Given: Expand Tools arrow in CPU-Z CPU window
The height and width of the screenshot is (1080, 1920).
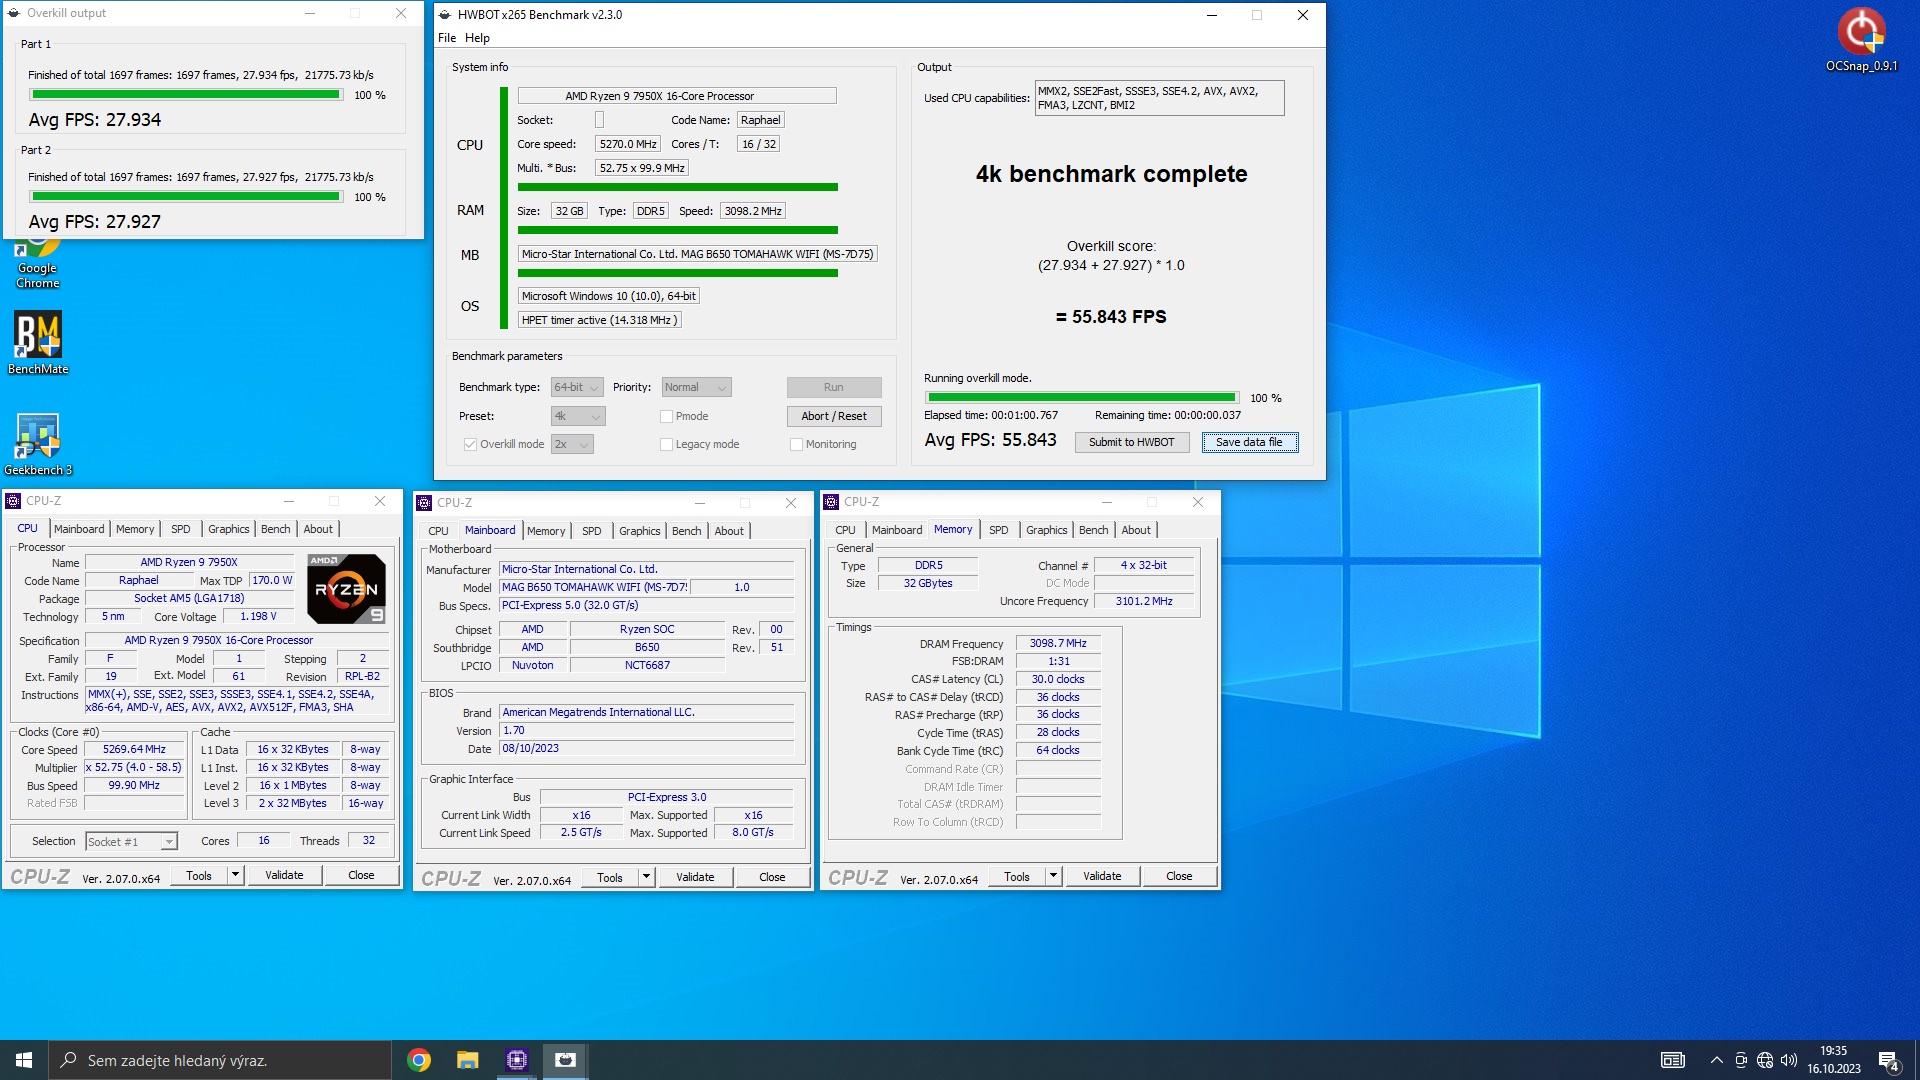Looking at the screenshot, I should pos(235,875).
